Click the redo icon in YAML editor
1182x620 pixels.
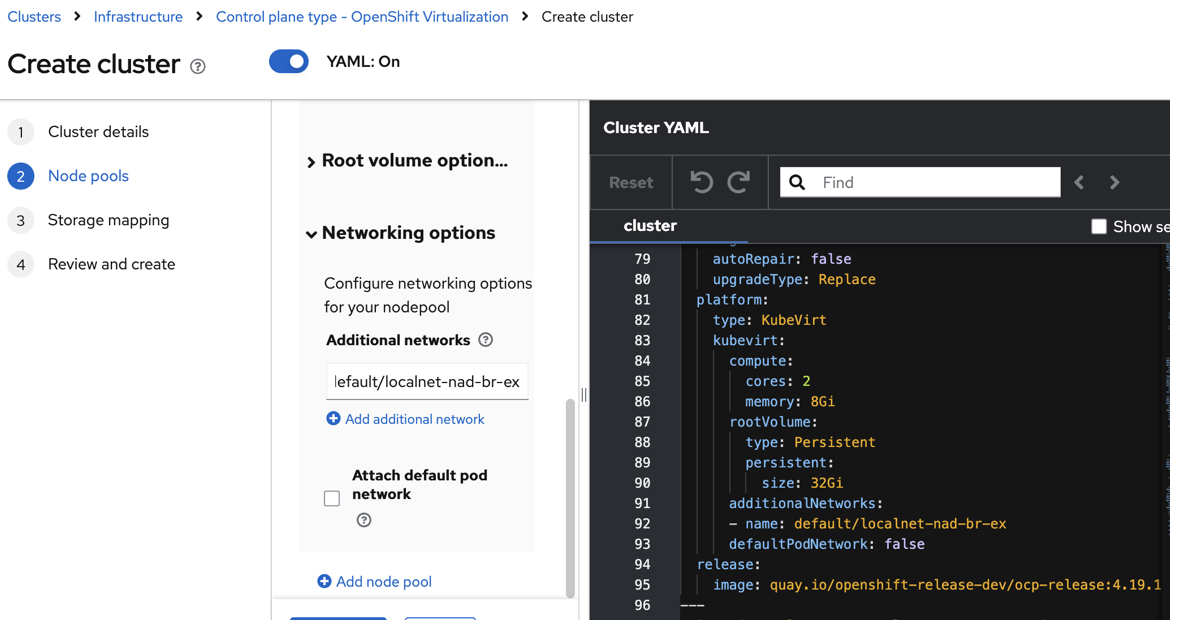[x=739, y=182]
